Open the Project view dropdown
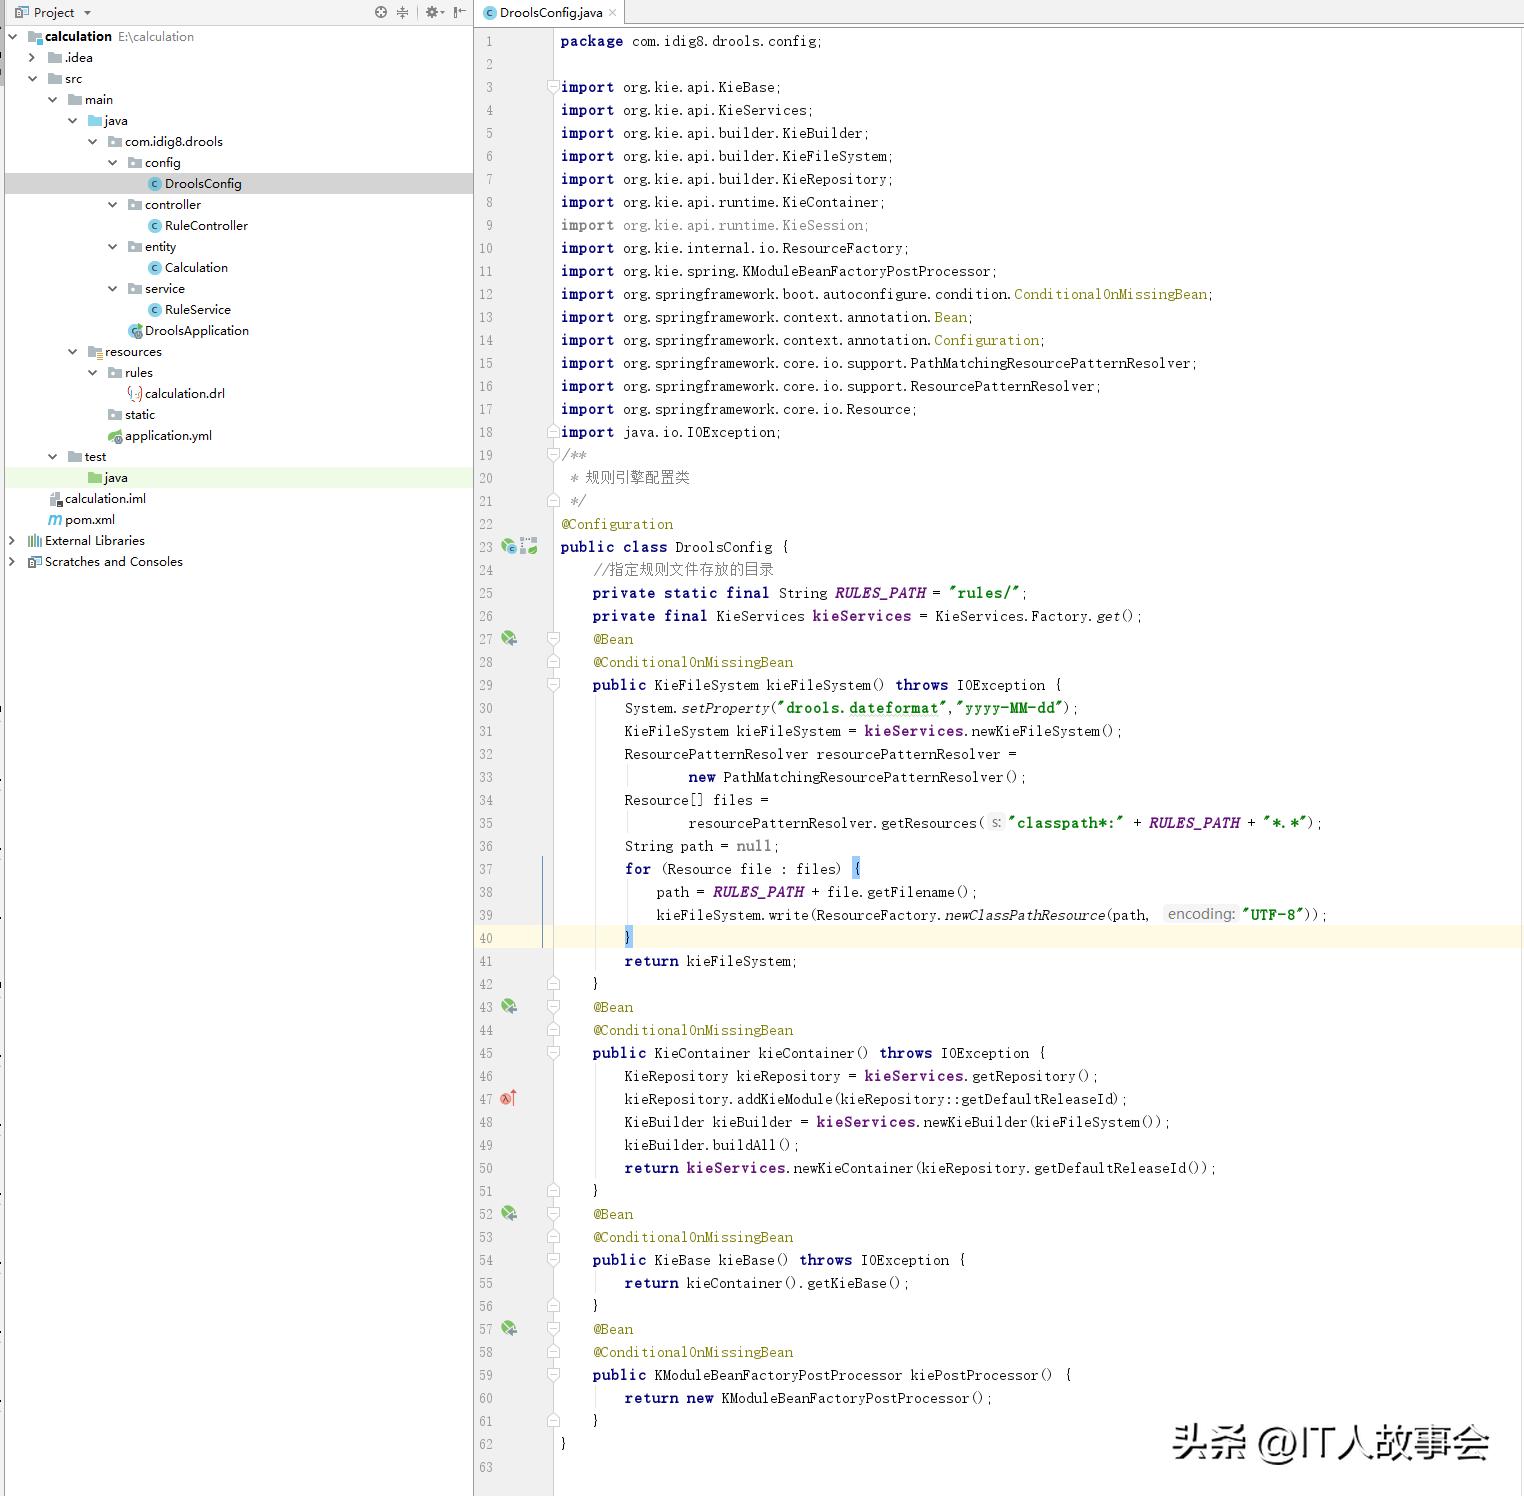This screenshot has height=1496, width=1524. (x=87, y=13)
